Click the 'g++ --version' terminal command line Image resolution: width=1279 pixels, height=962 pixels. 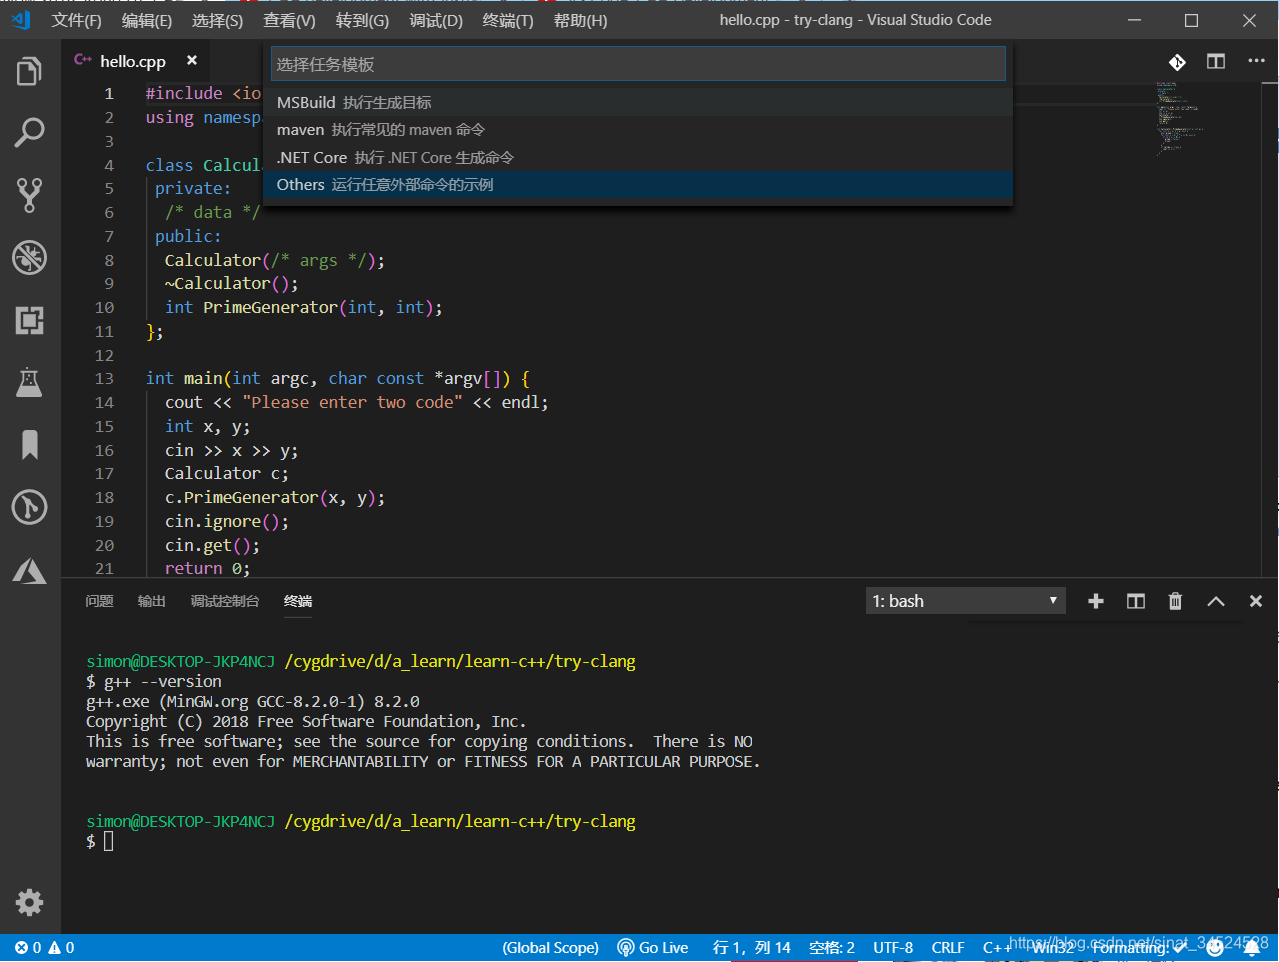[153, 682]
